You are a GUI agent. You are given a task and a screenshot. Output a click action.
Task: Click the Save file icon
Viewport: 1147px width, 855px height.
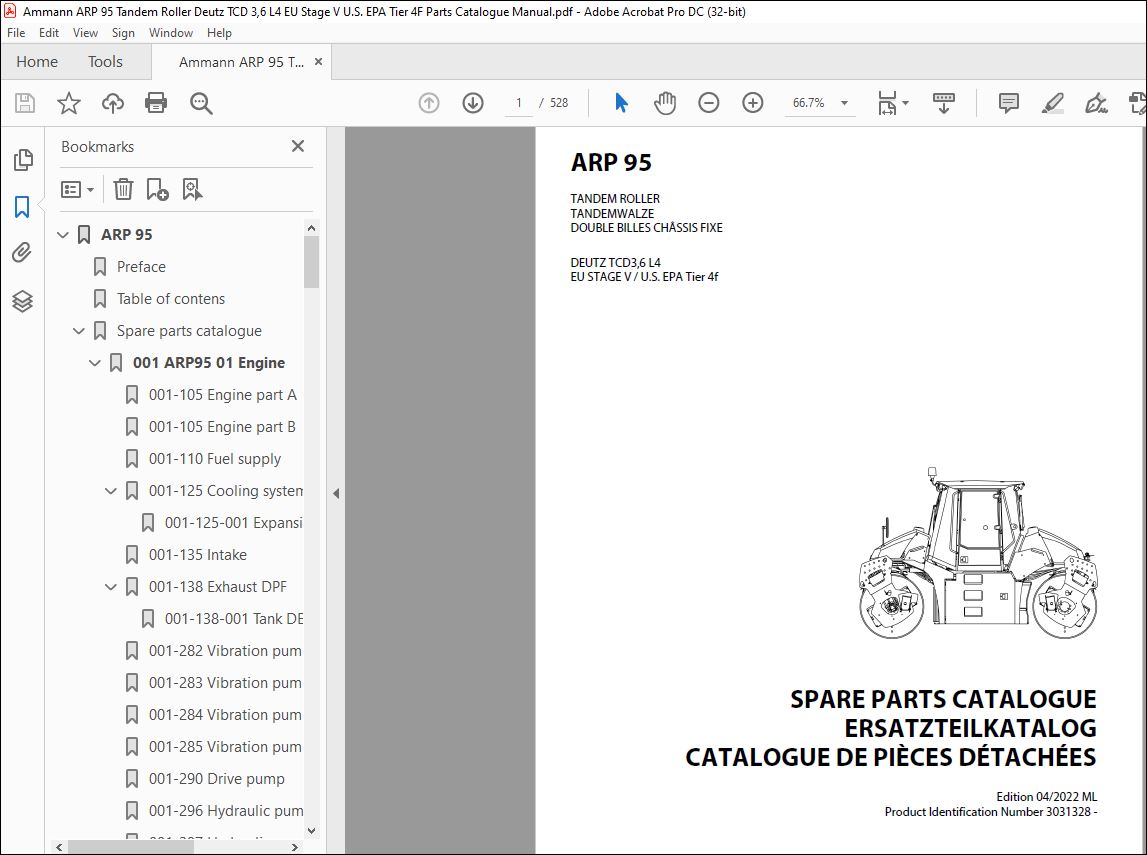(25, 103)
